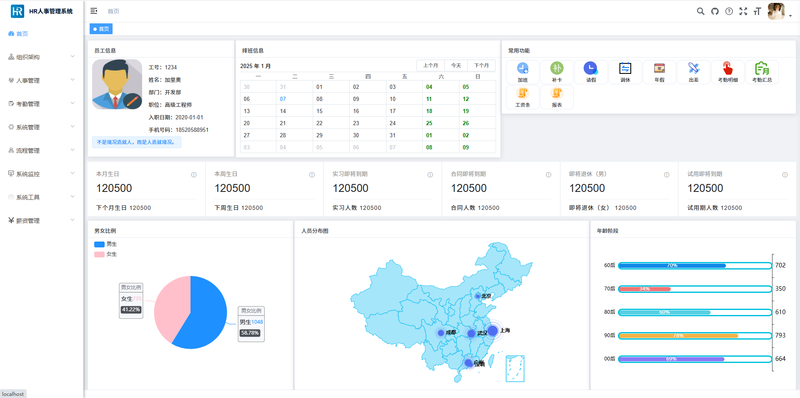
Task: Expand the 系统监控 sidebar menu
Action: 42,174
